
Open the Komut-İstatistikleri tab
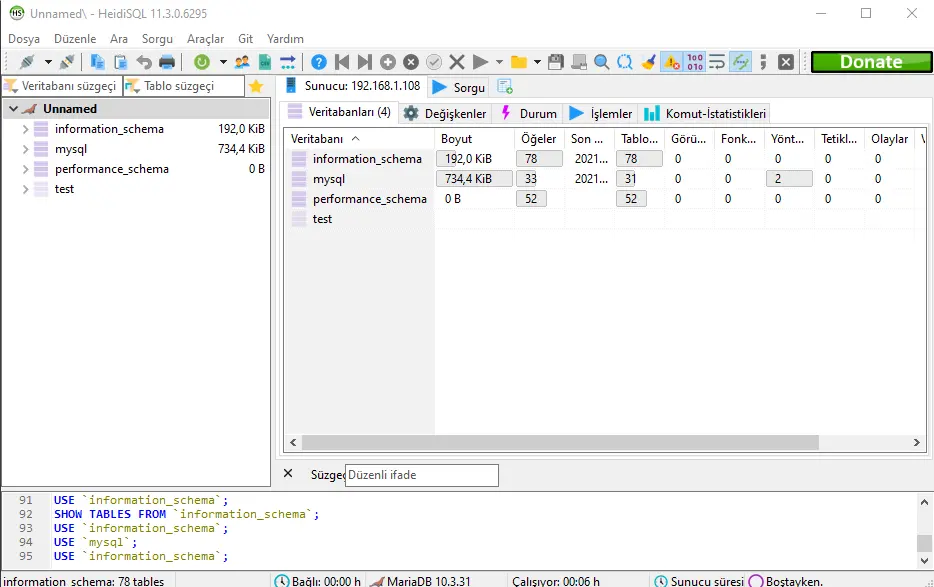[x=705, y=113]
